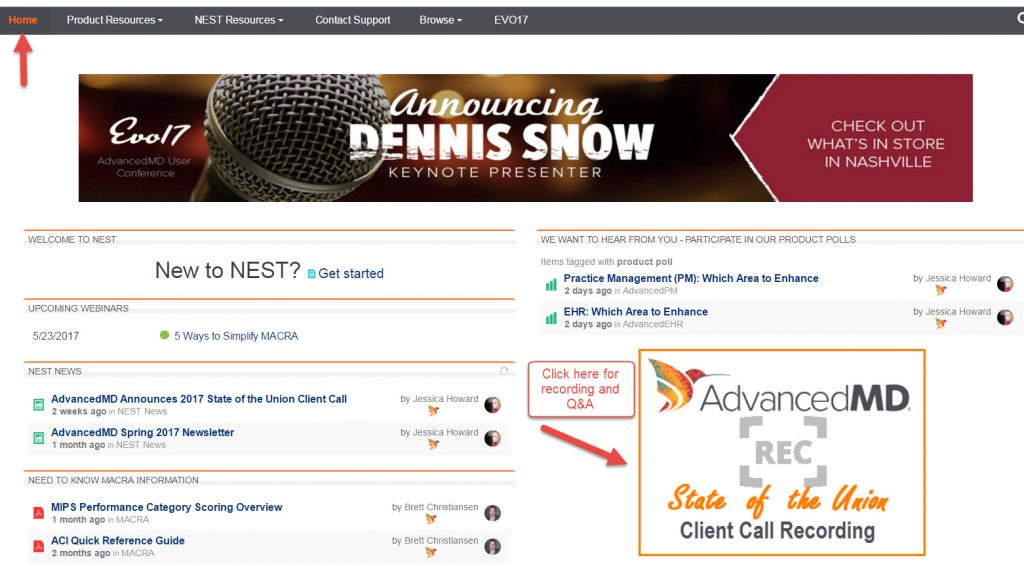Click the Get started link
1024x566 pixels.
click(351, 274)
